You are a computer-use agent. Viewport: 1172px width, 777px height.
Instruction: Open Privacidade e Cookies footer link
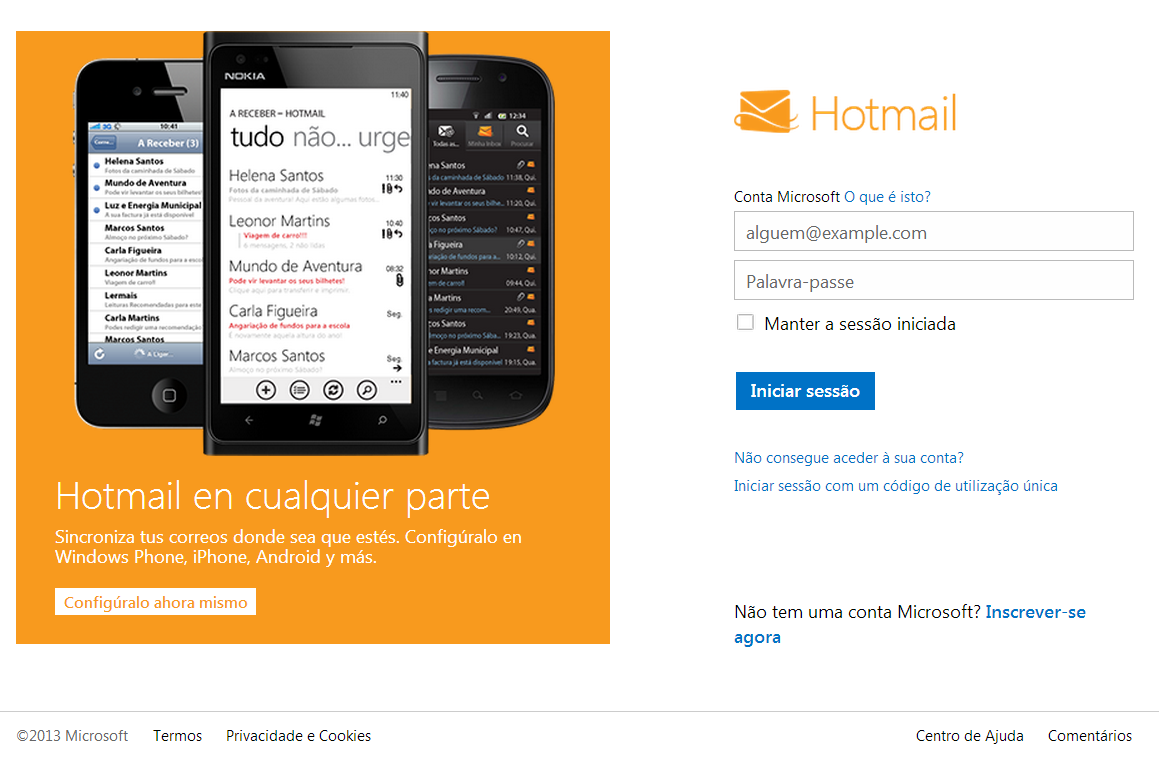[298, 736]
